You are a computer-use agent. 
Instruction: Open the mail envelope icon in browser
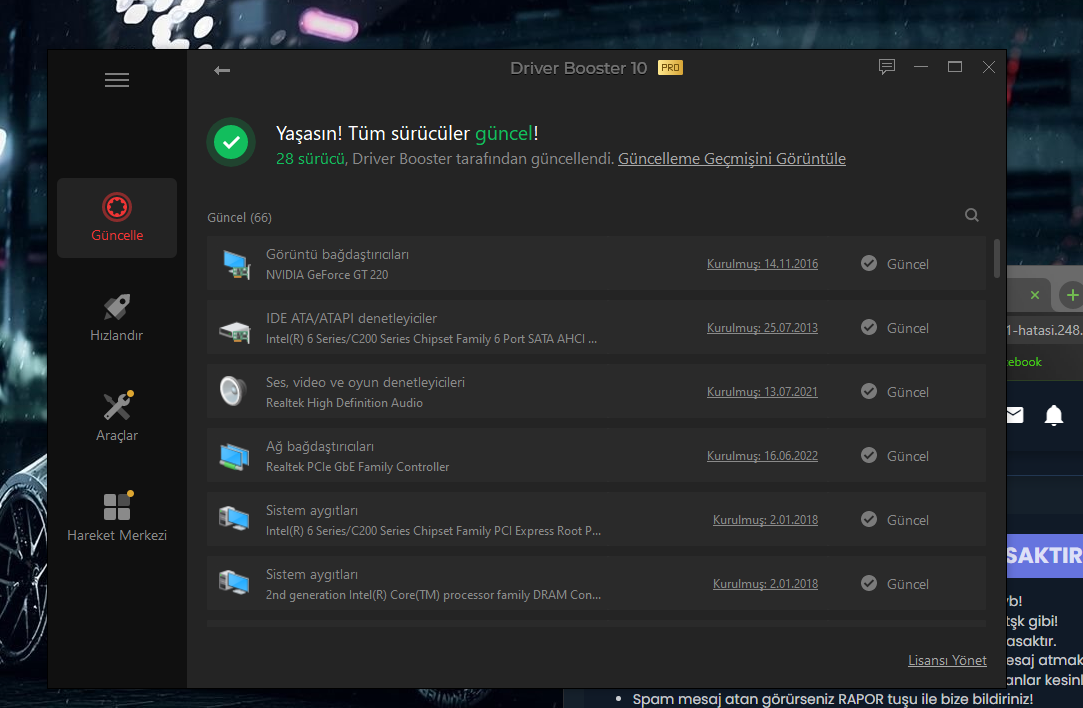[x=1015, y=415]
